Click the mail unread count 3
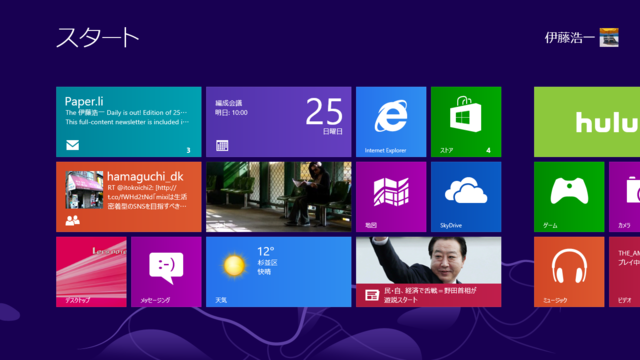640x360 pixels. (x=188, y=151)
